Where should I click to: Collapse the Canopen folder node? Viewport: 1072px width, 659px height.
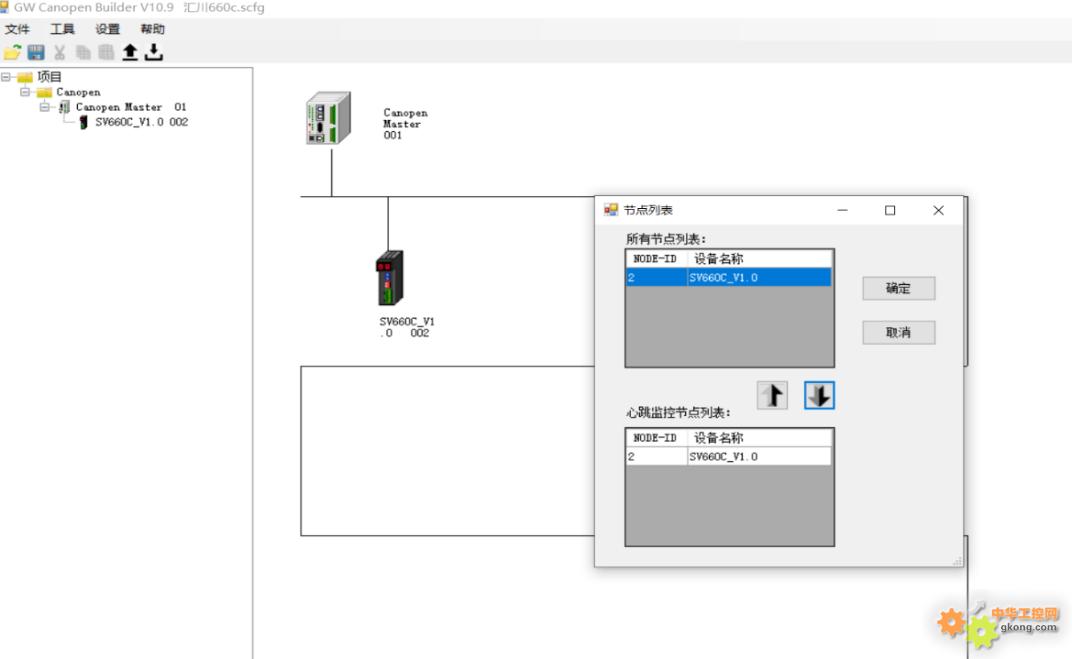click(x=25, y=92)
